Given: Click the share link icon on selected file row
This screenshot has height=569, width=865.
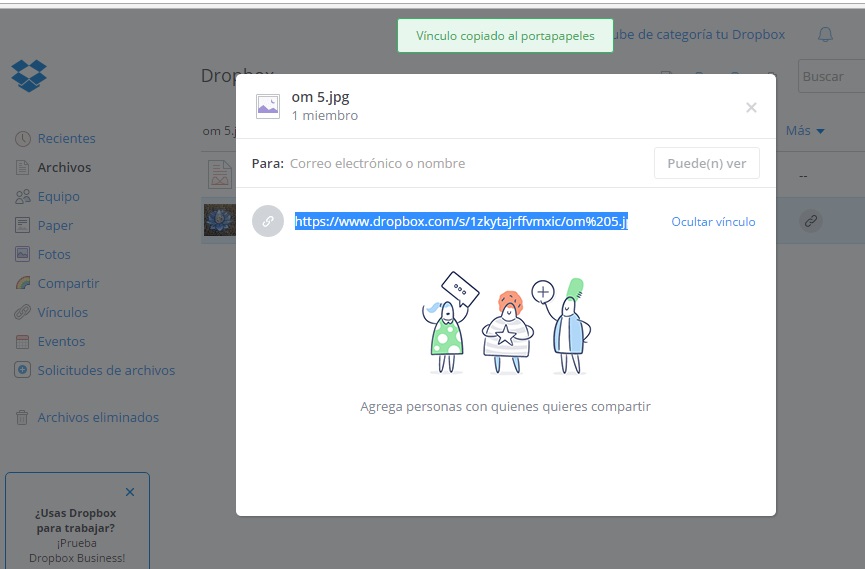Looking at the screenshot, I should 810,221.
